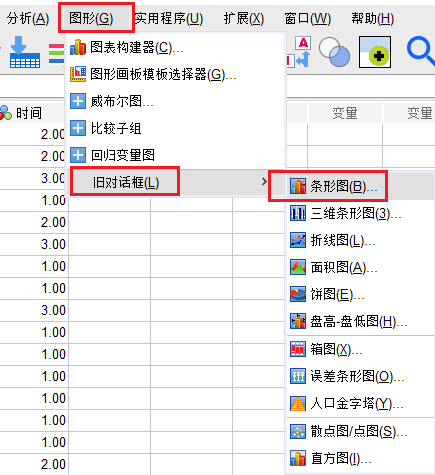Click the overlapping circles toolbar icon

[x=334, y=52]
